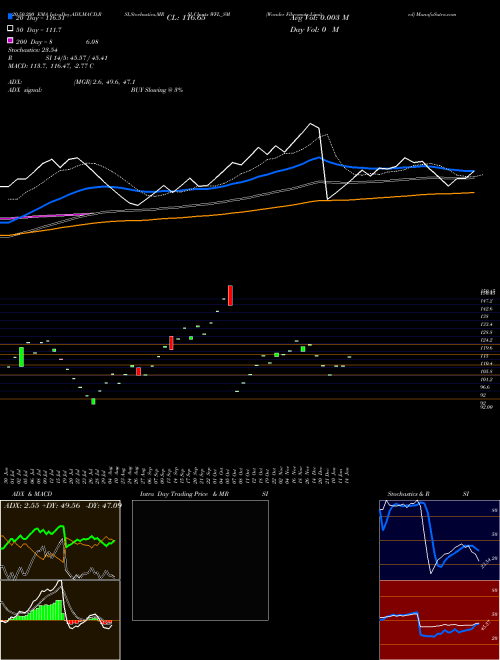
Task: Click the 147.2 price axis label
Action: pyautogui.click(x=486, y=301)
